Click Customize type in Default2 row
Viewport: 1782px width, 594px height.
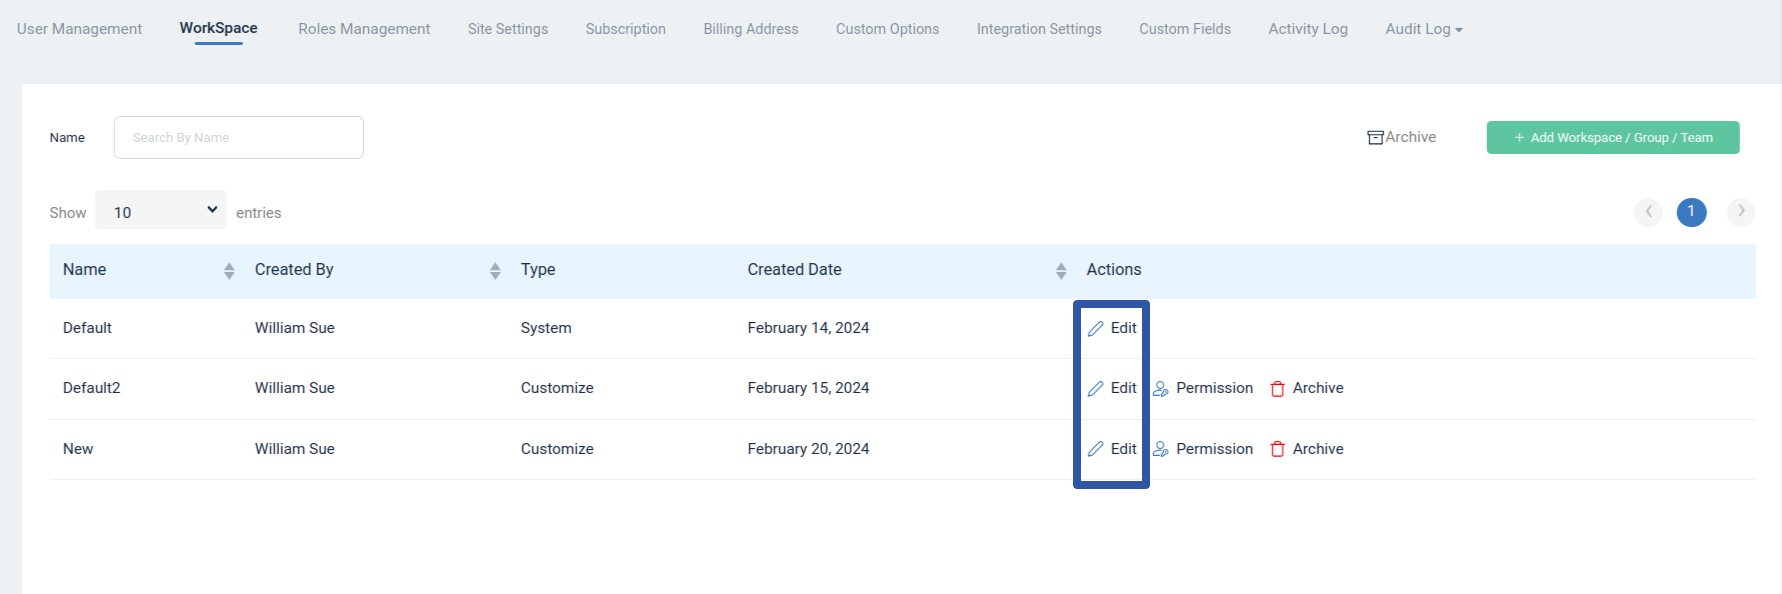(557, 388)
